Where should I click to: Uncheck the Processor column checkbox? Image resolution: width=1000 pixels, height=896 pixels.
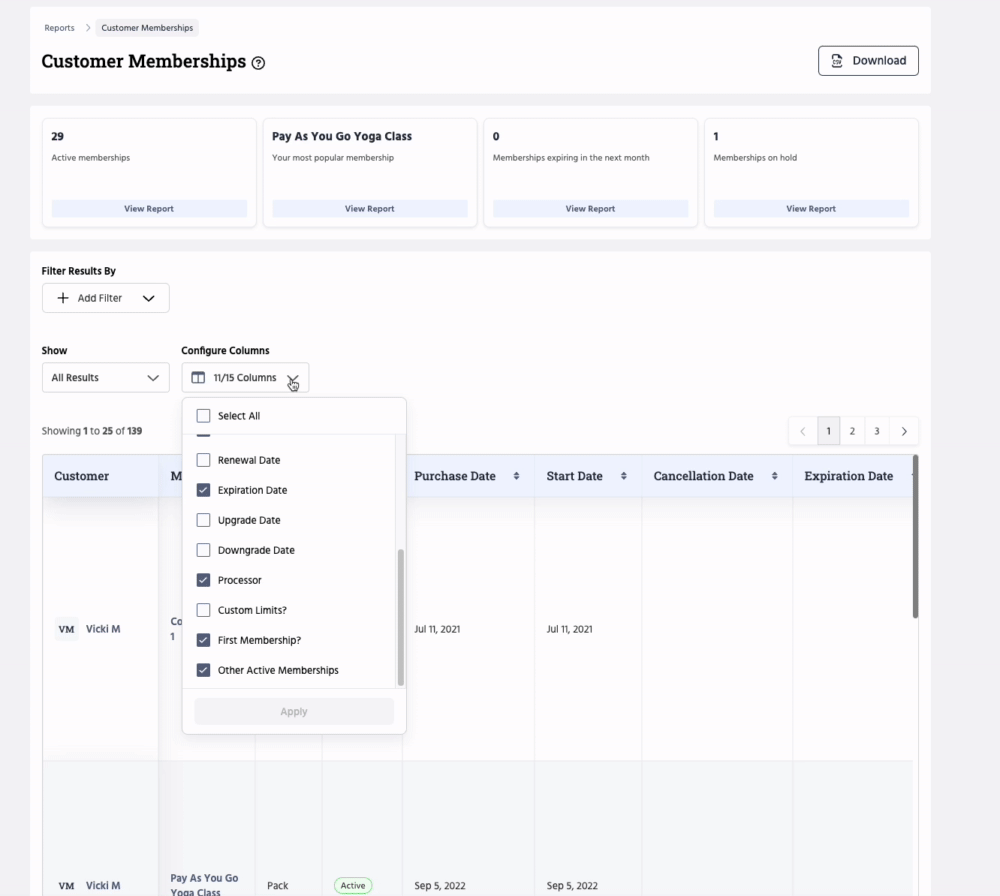tap(204, 580)
